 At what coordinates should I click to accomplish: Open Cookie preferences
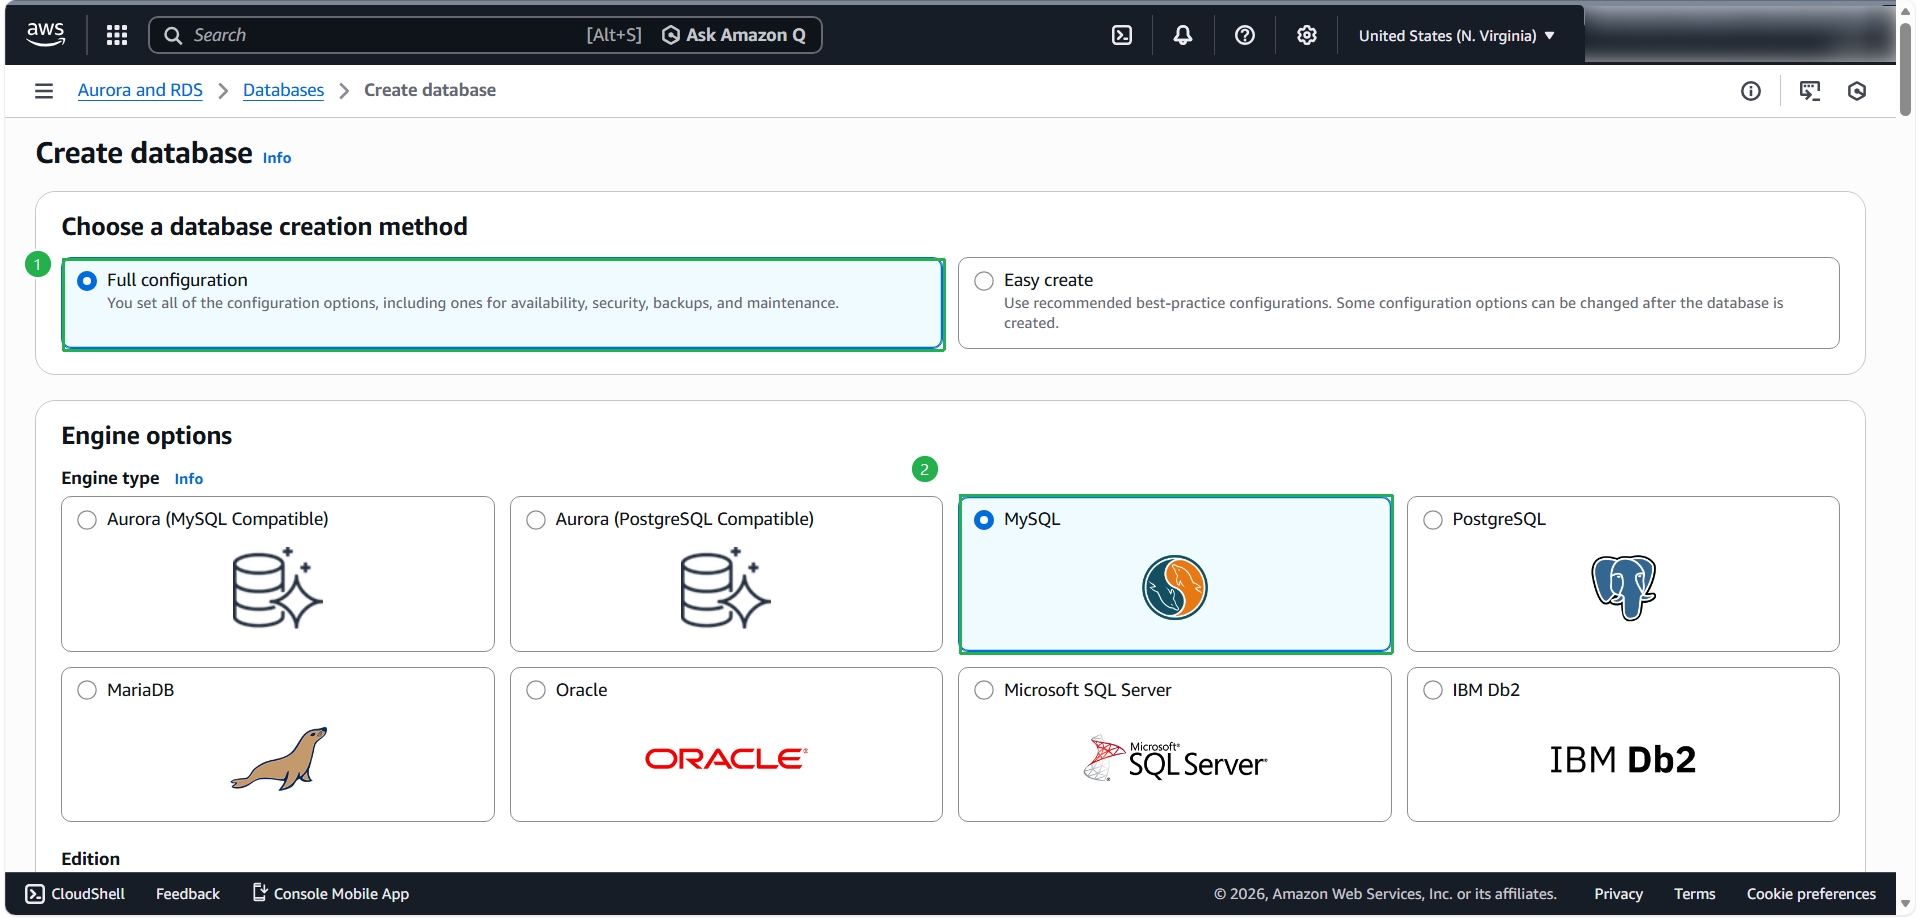coord(1811,894)
